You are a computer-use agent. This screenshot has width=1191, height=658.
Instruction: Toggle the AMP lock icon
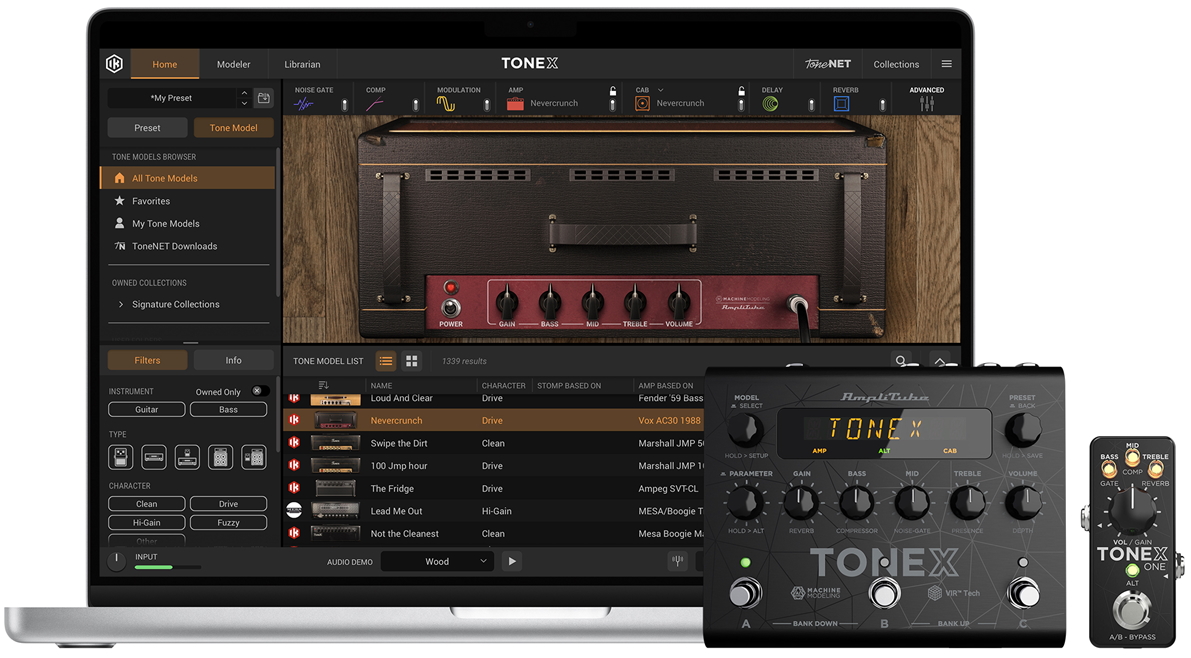pos(613,91)
